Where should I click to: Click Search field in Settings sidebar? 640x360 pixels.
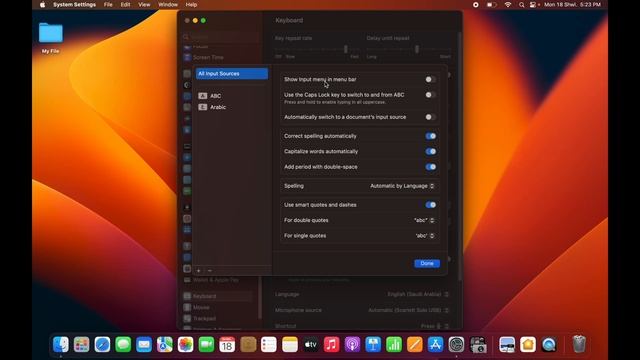[x=220, y=37]
